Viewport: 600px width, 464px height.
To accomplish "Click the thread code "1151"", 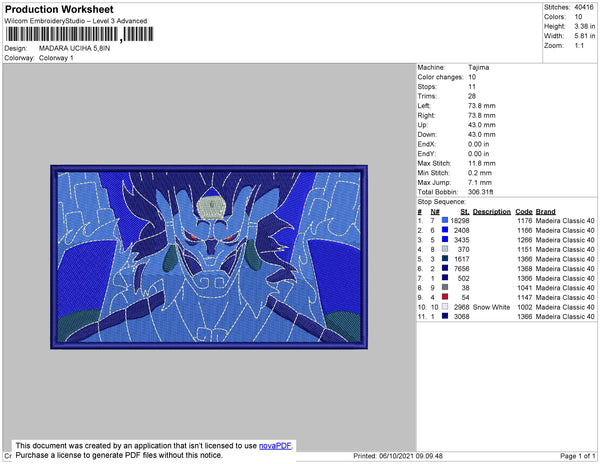I will click(x=525, y=249).
